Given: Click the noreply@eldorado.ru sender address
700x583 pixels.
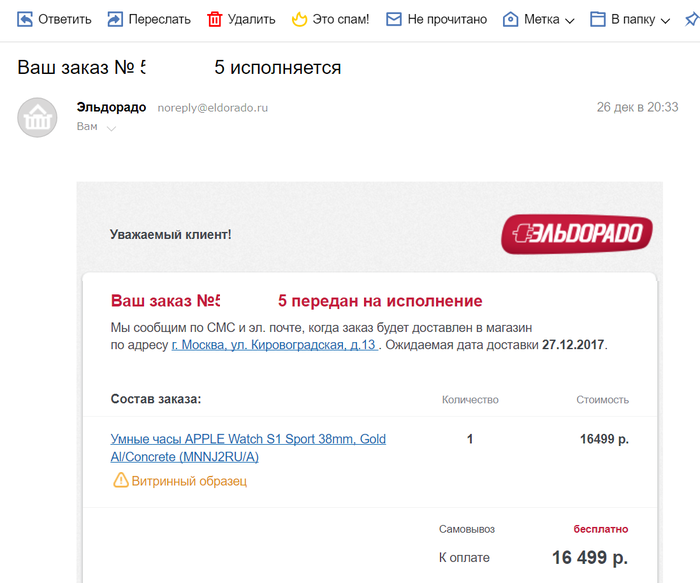Looking at the screenshot, I should [x=213, y=108].
